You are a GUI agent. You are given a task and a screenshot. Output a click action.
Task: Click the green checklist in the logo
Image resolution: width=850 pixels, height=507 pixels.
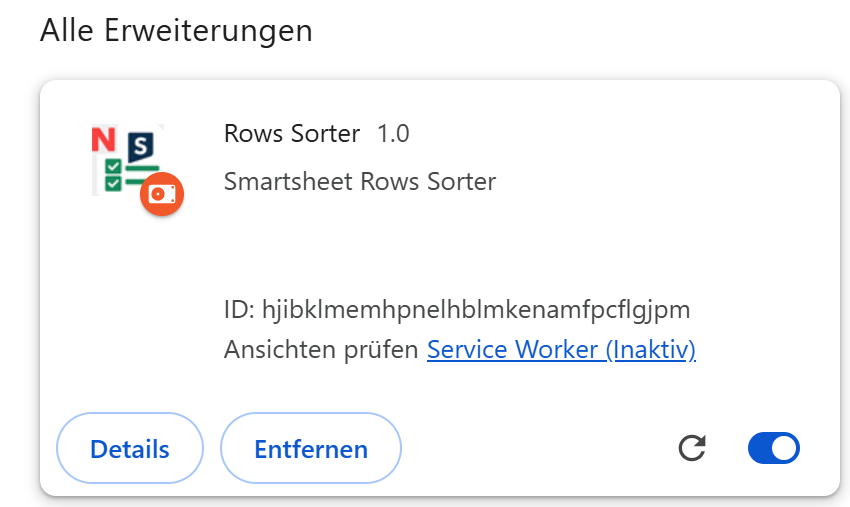tap(116, 174)
